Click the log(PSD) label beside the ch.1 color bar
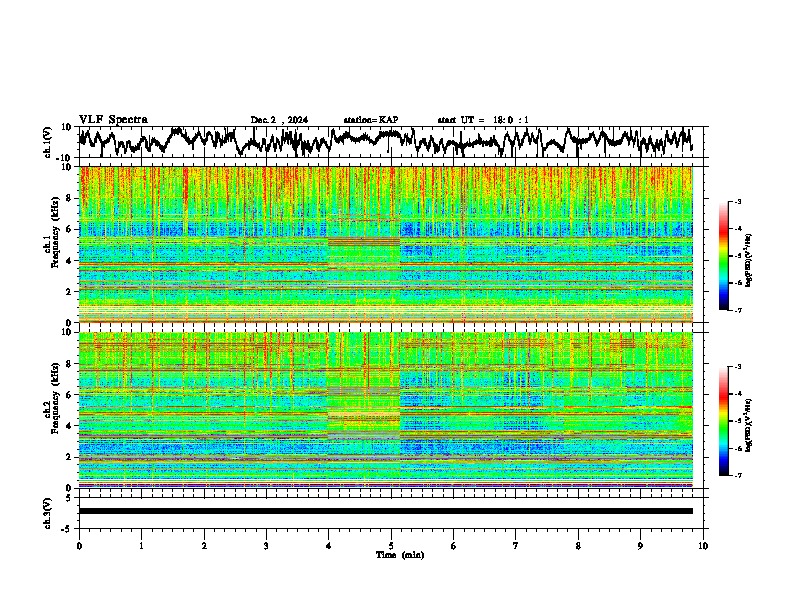 pos(749,261)
